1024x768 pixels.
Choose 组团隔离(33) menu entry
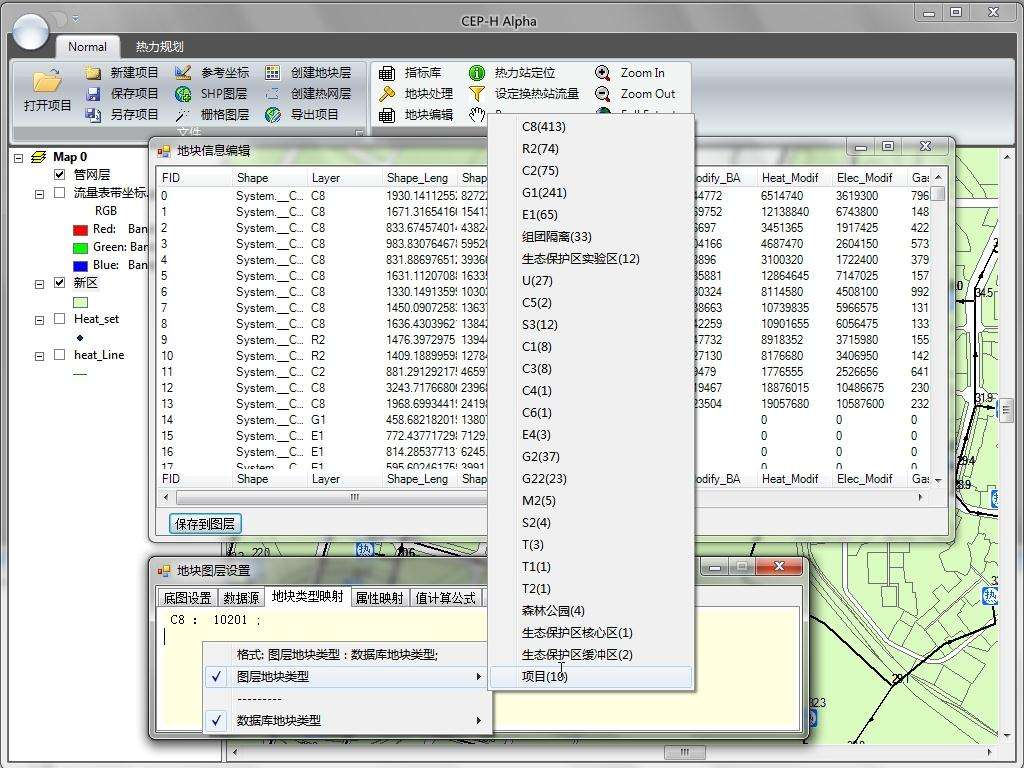point(590,236)
